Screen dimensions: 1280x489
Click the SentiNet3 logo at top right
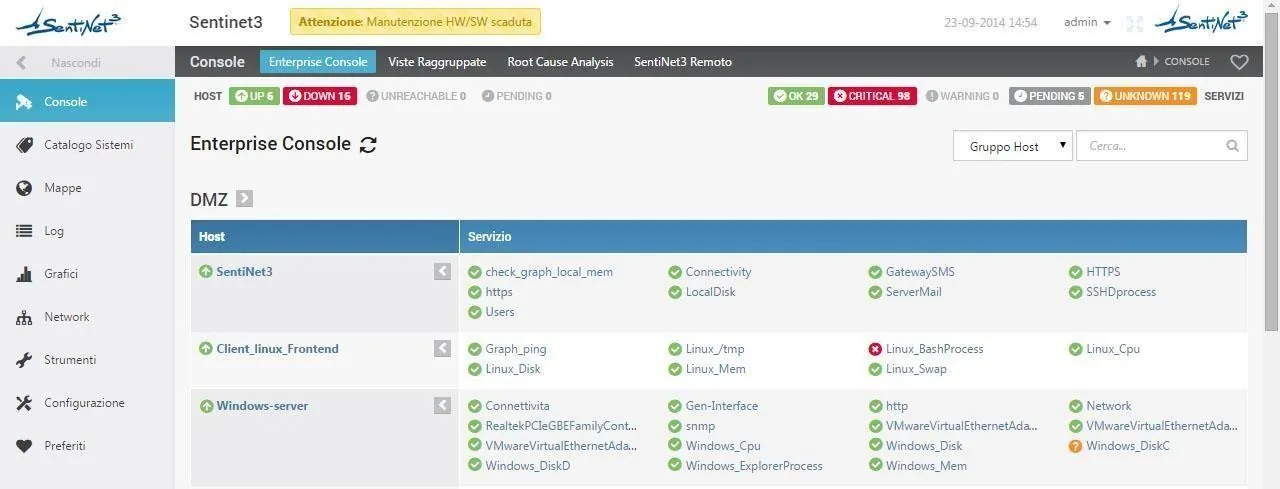tap(1203, 21)
